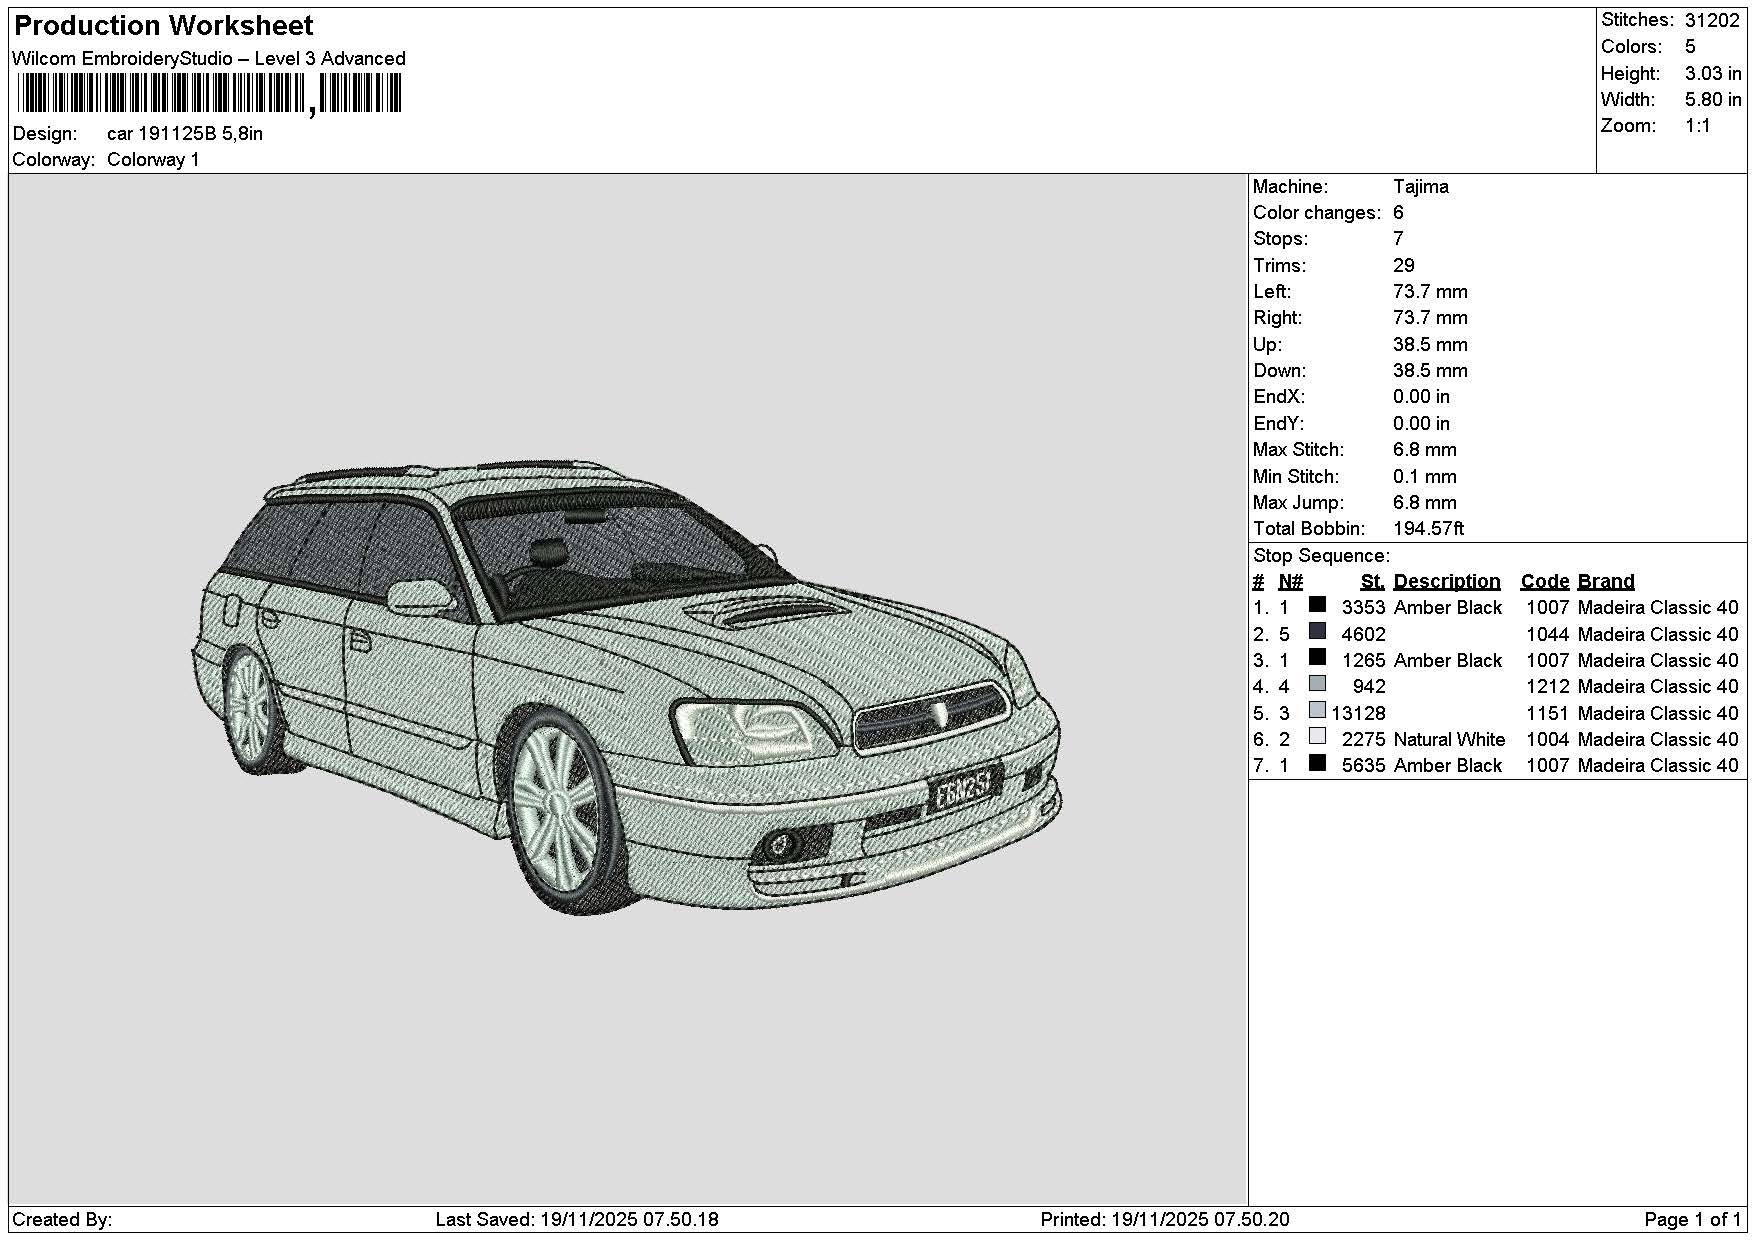Select thread code '1004' in stop row 6
Screen dimensions: 1755x1240
(1548, 740)
